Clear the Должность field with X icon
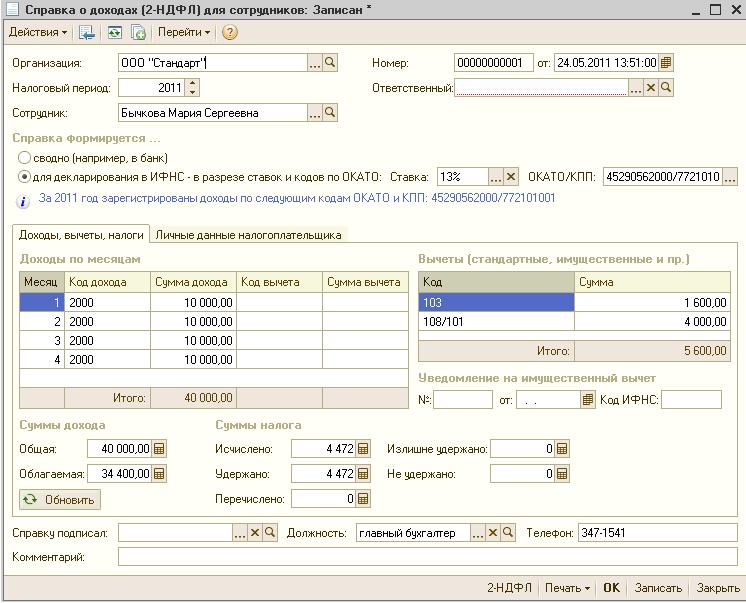Screen dimensions: 746x603 click(x=493, y=533)
